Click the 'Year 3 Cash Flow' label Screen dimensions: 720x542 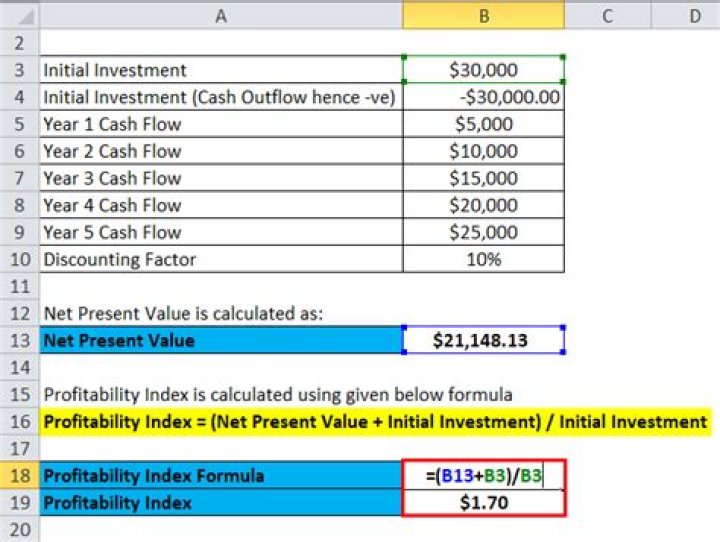coord(112,178)
